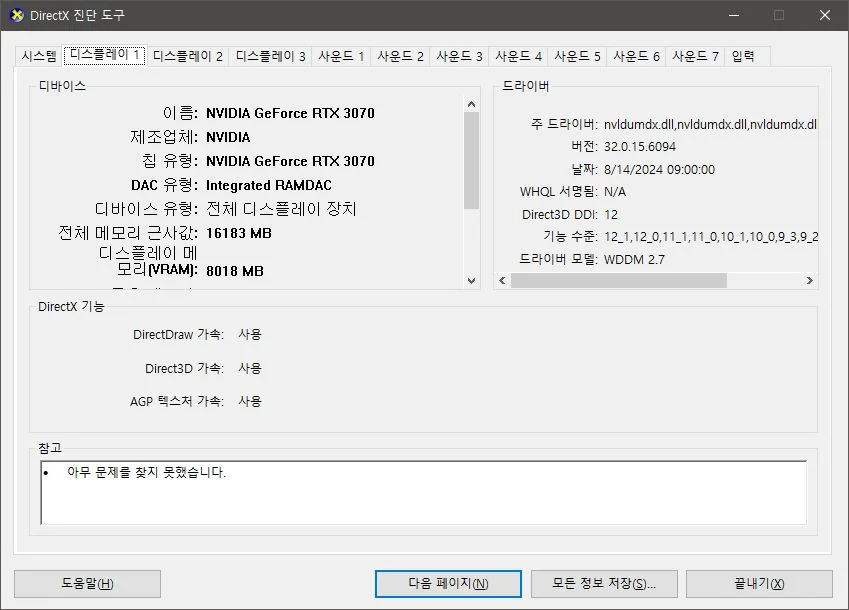Click the 전체 디스플레이 장치 value
The width and height of the screenshot is (849, 610).
click(281, 209)
